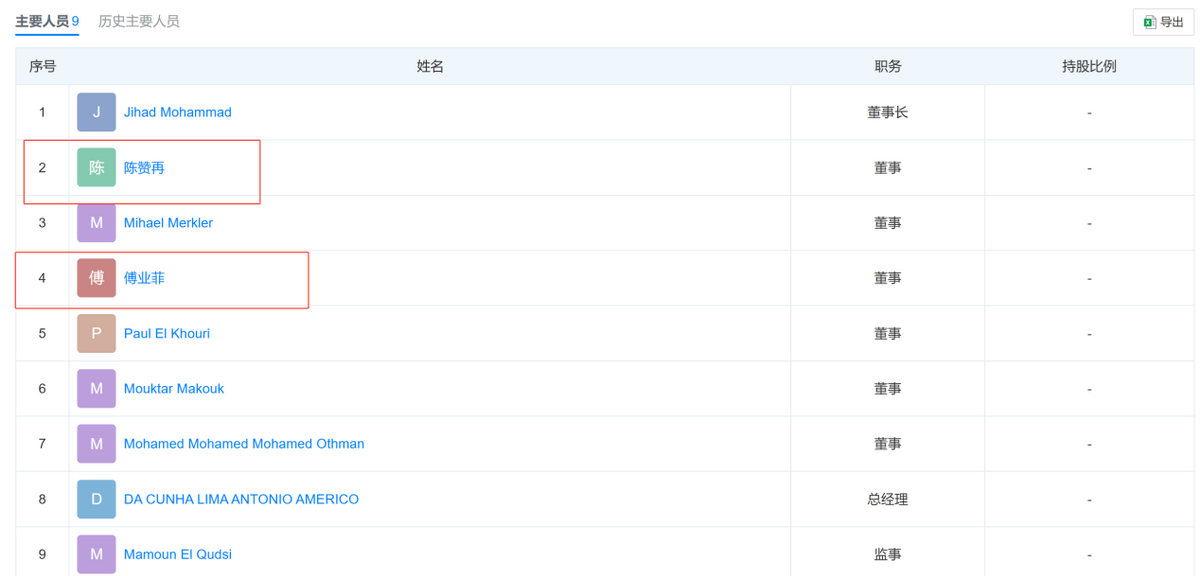Image resolution: width=1200 pixels, height=576 pixels.
Task: Click the Excel icon in export button
Action: (1150, 22)
